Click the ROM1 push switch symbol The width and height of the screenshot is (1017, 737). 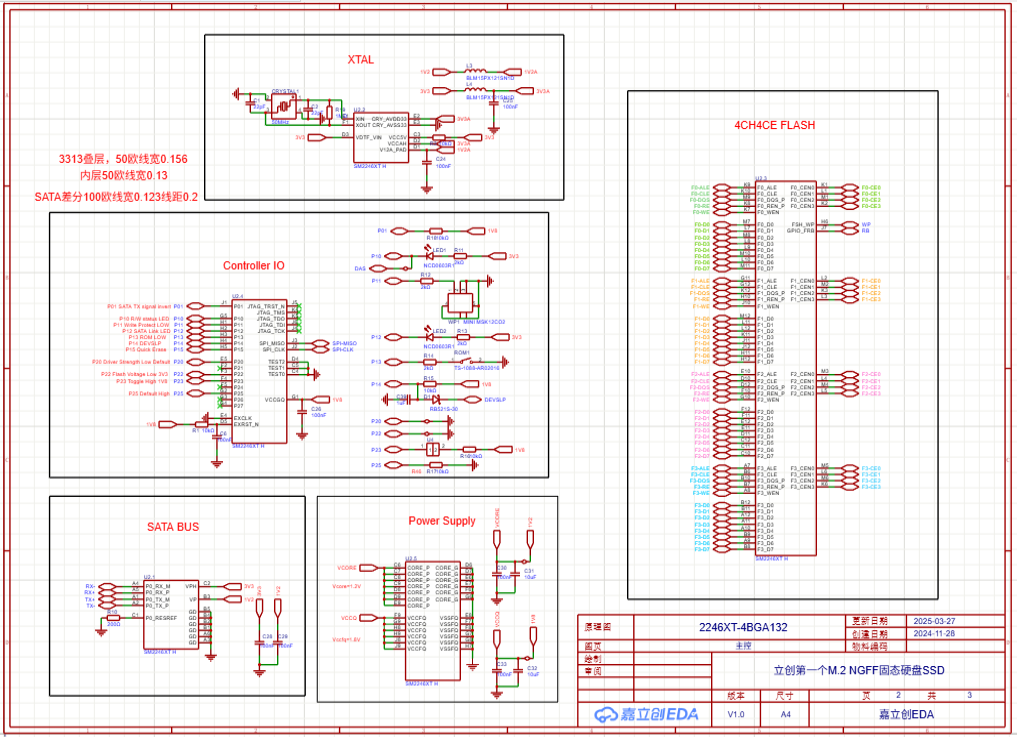tap(465, 361)
